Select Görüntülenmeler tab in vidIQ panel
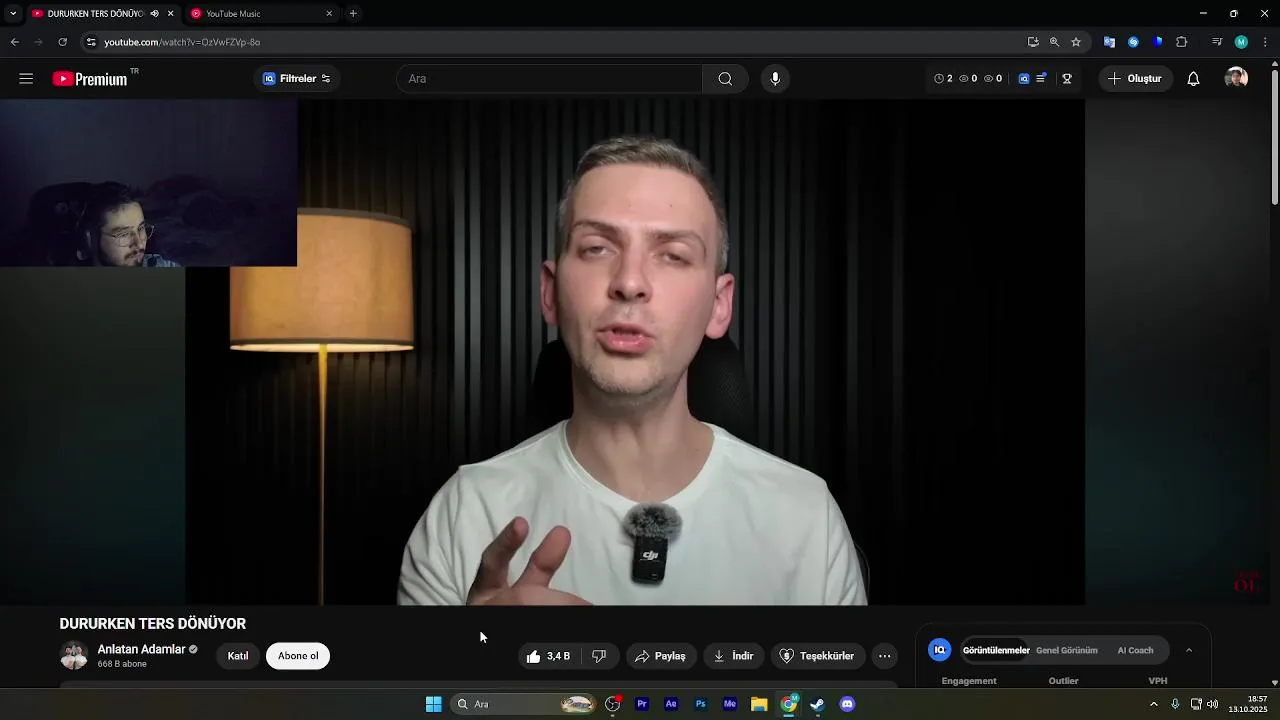1280x720 pixels. [x=996, y=650]
